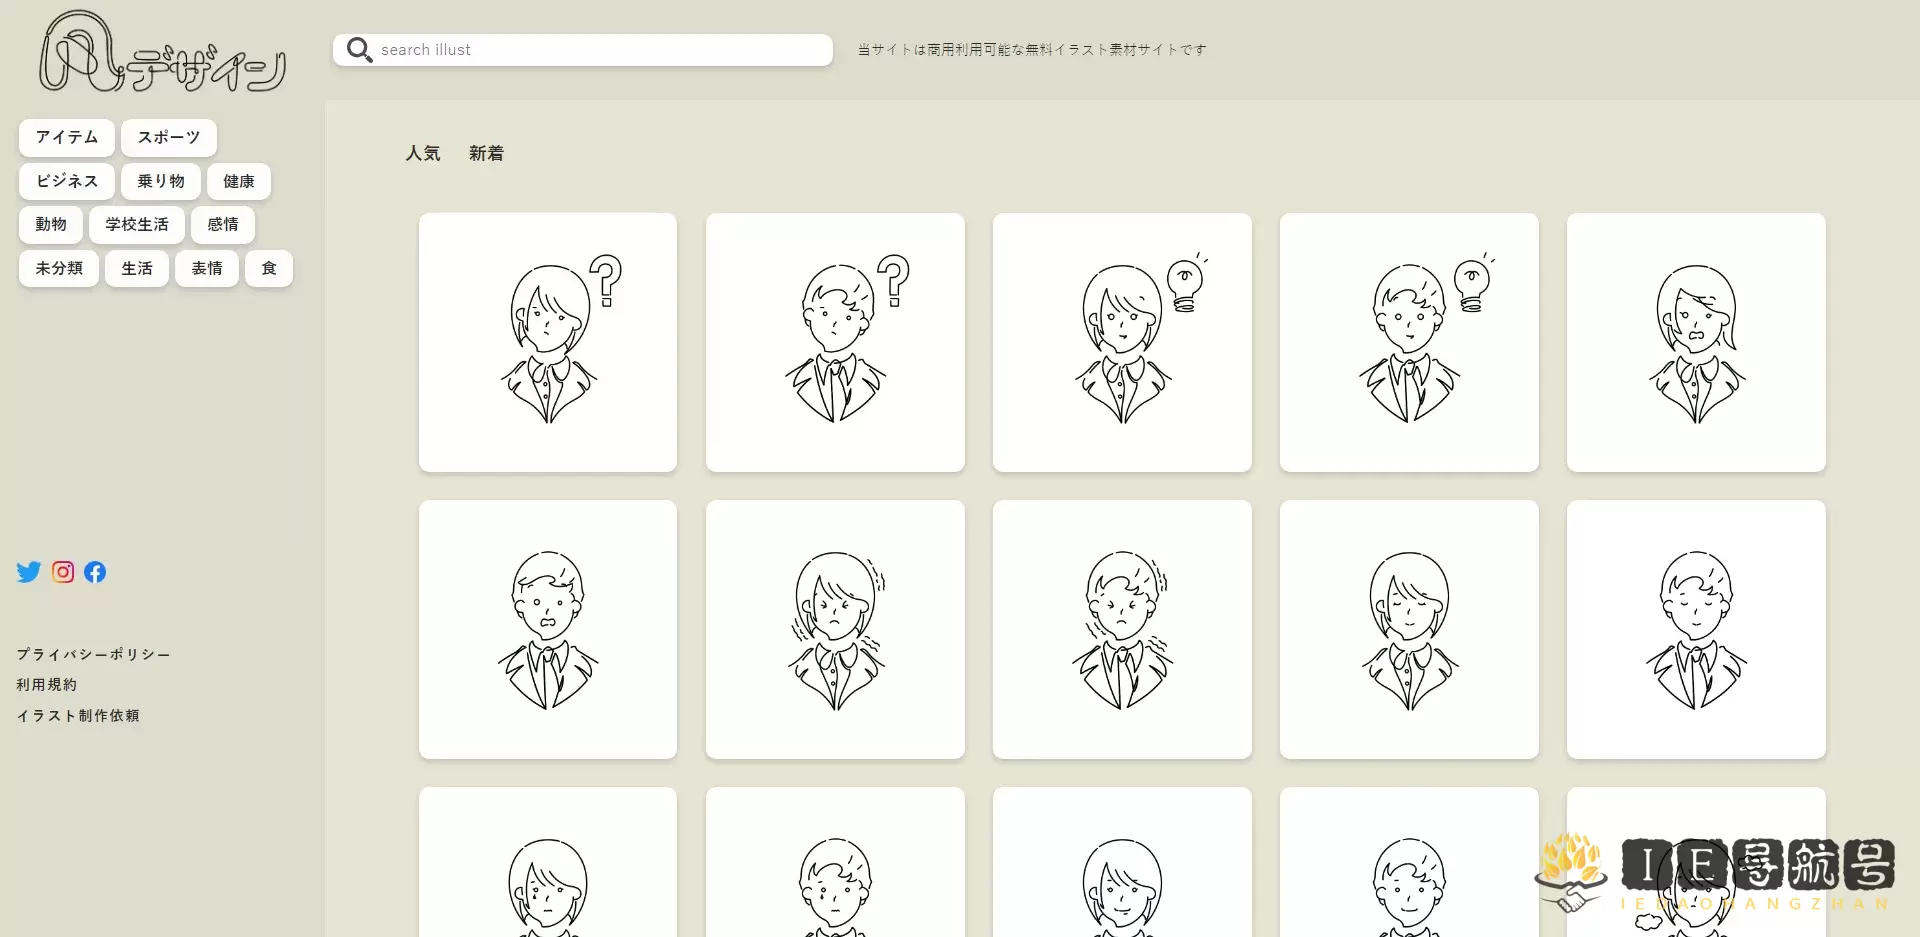Click the Twitter bird icon

click(x=28, y=572)
